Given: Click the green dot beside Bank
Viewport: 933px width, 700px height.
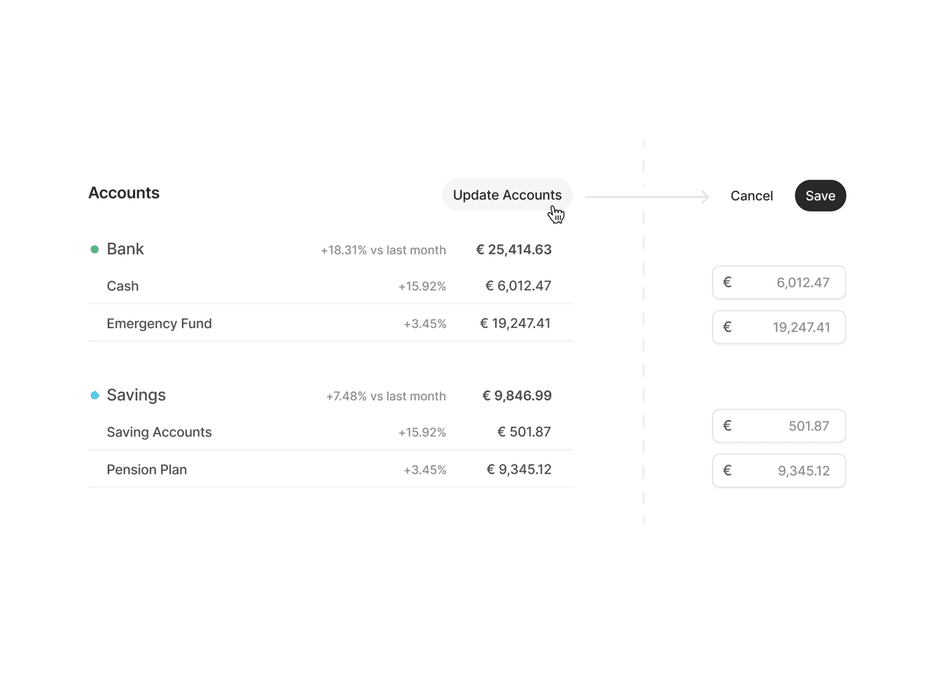Looking at the screenshot, I should click(95, 249).
